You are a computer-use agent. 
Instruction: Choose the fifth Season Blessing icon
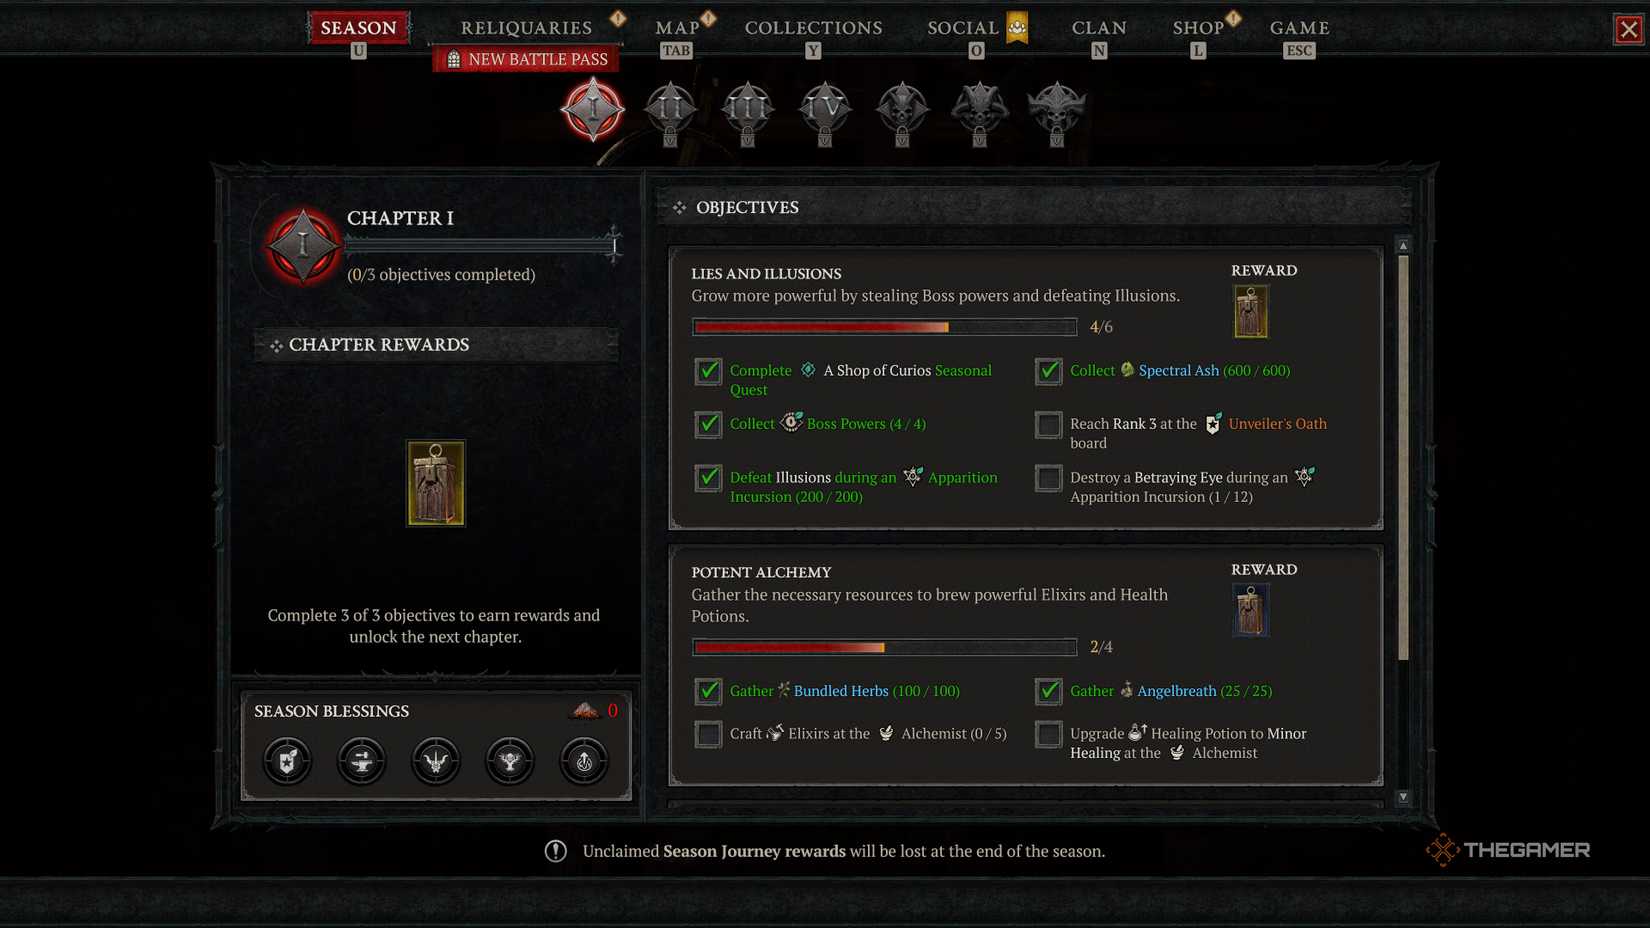coord(584,761)
